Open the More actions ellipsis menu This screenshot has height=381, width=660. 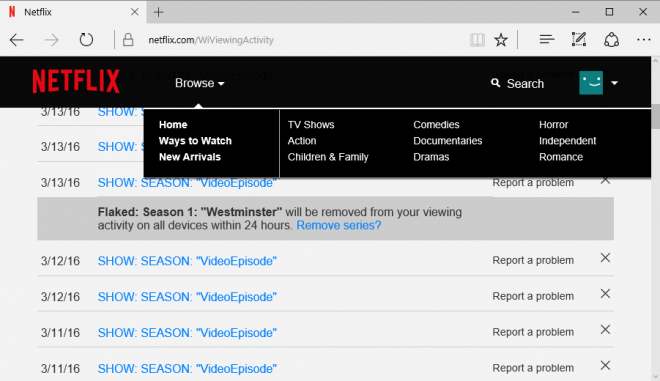(644, 40)
